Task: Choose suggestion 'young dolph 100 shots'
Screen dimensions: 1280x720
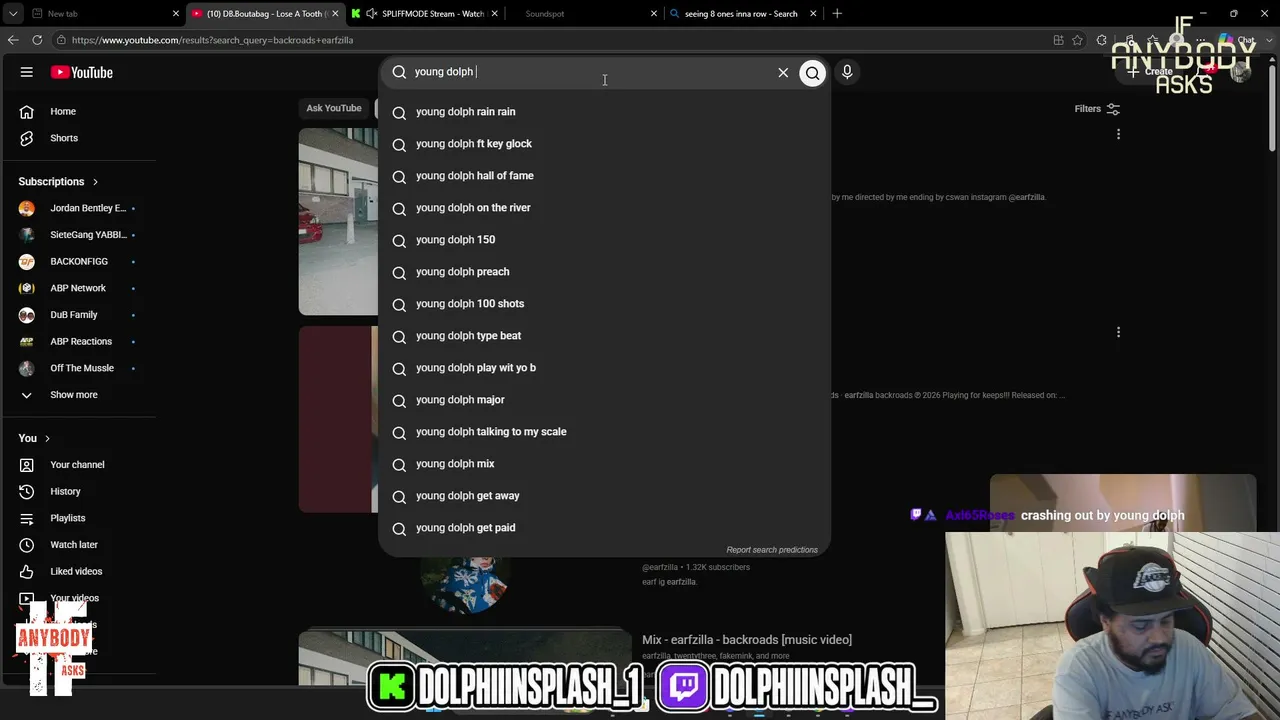Action: 604,304
